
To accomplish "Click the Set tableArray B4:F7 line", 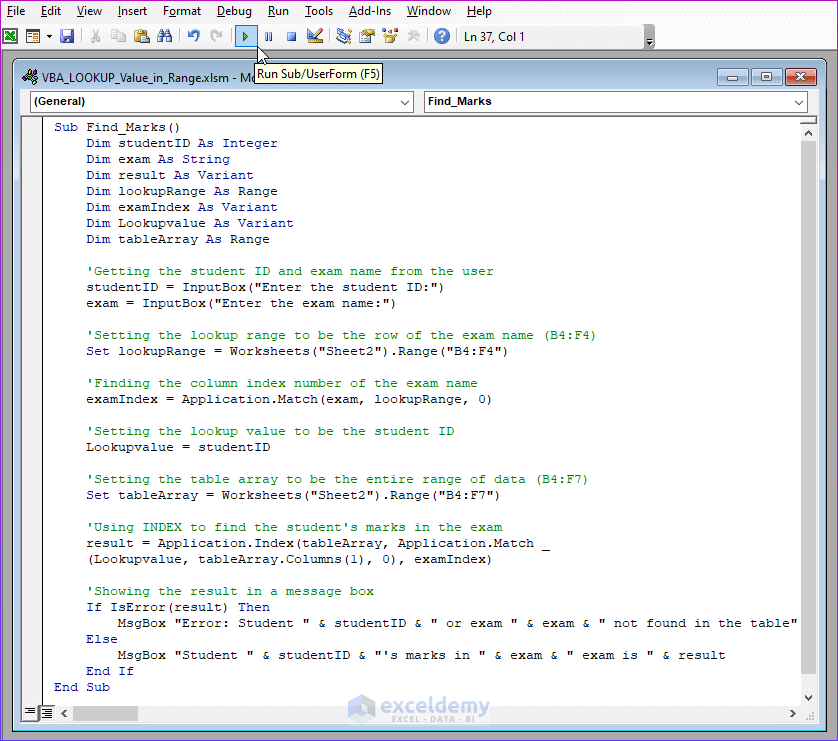I will (293, 495).
